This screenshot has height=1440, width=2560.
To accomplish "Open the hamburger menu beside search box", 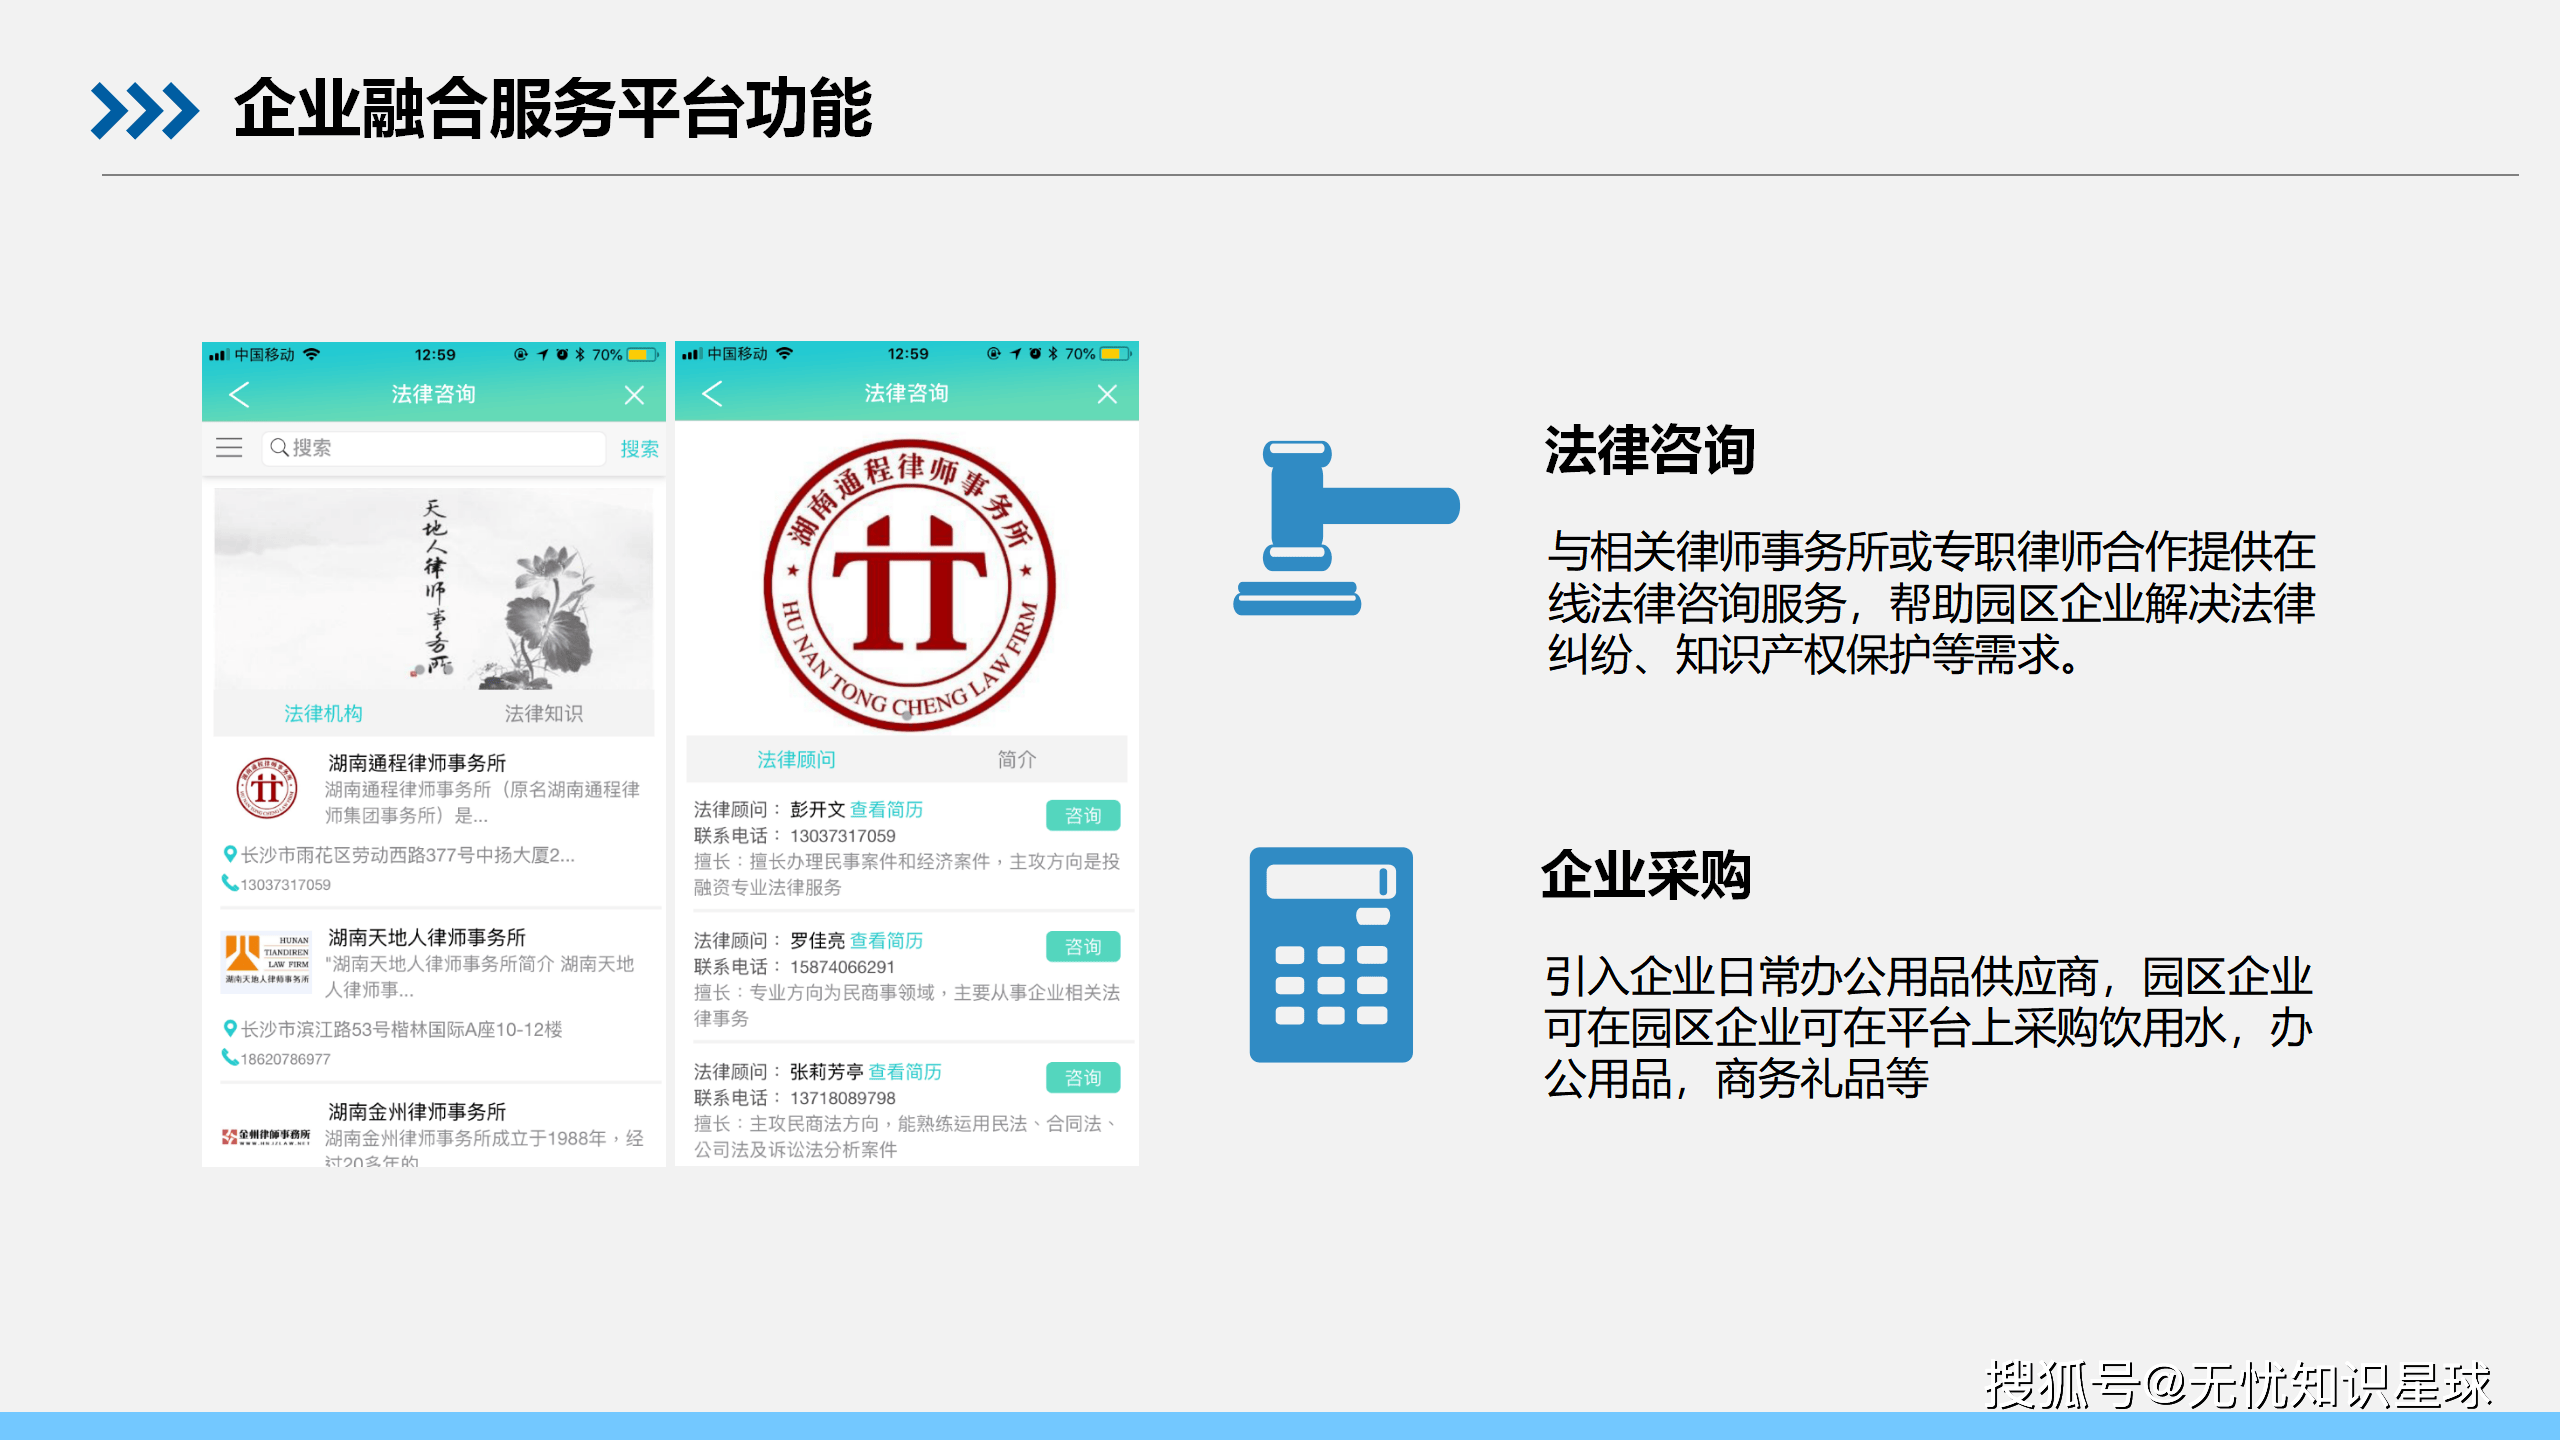I will [229, 447].
